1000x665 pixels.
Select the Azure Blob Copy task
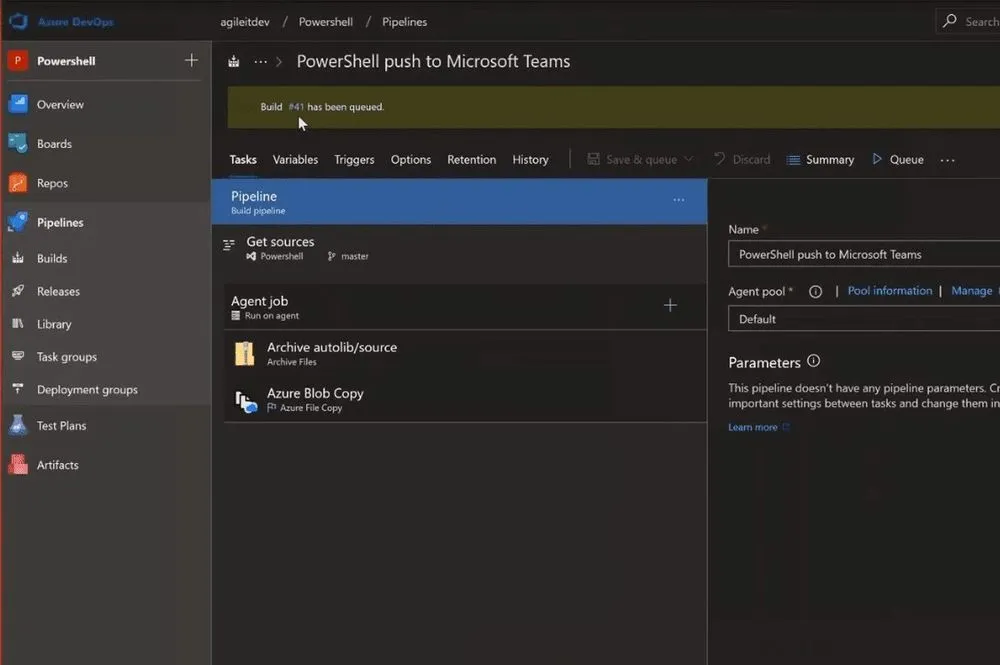pos(465,399)
